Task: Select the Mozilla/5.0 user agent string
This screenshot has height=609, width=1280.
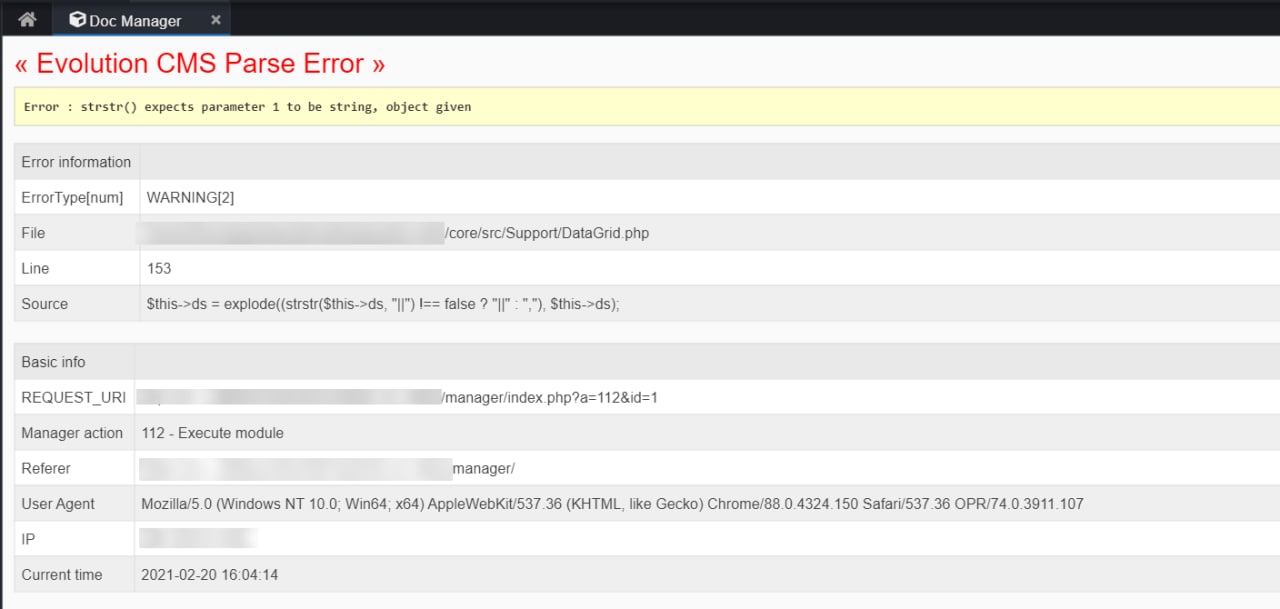Action: (613, 504)
